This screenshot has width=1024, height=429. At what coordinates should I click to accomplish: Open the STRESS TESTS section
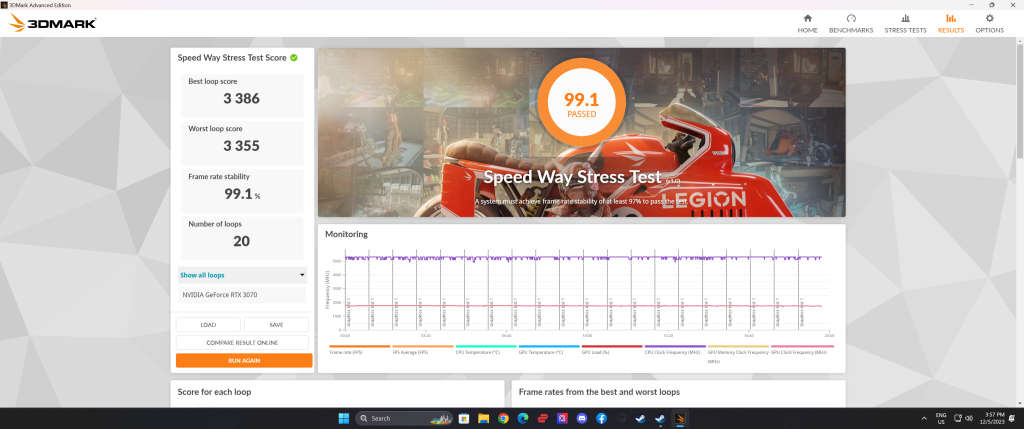tap(905, 24)
